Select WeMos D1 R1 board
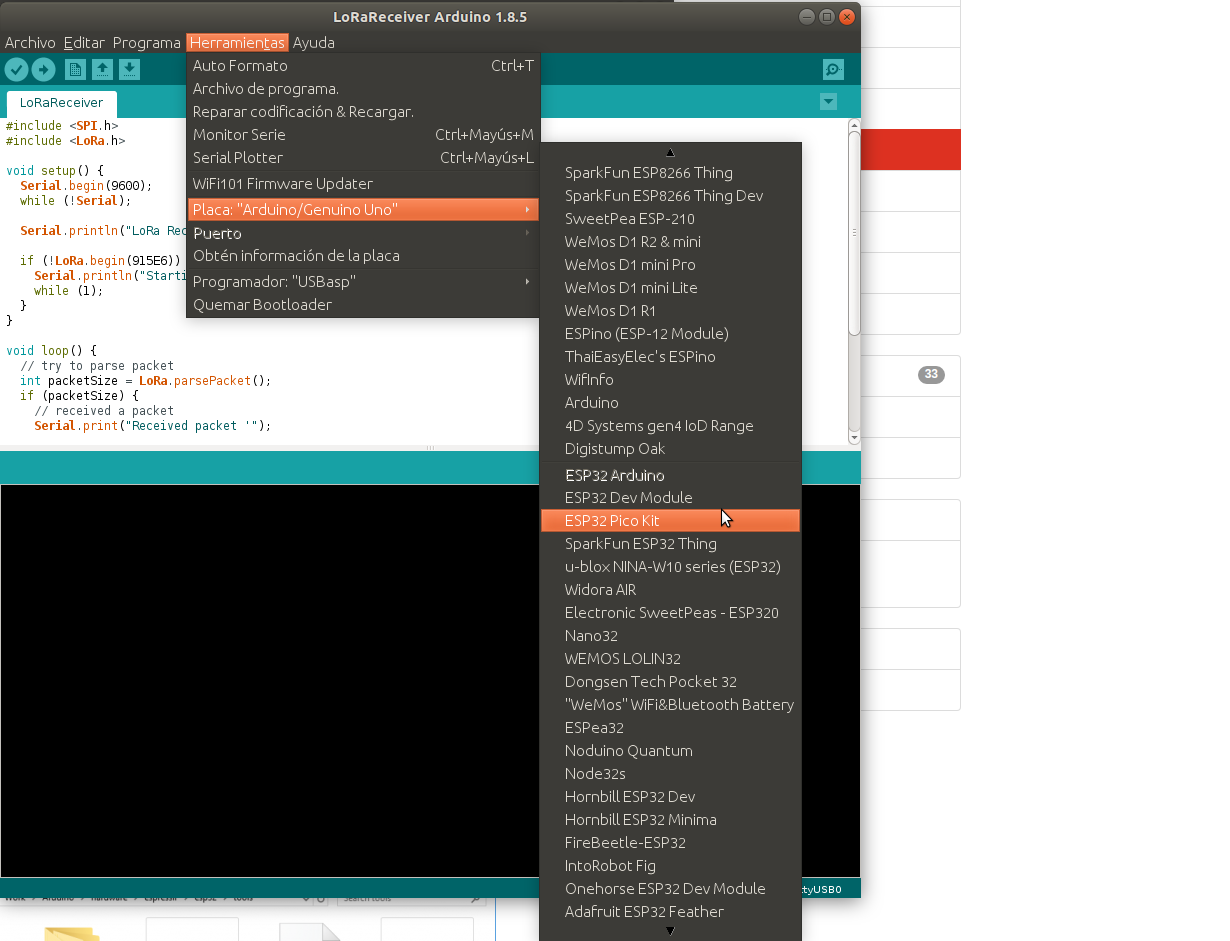This screenshot has width=1230, height=941. pos(670,311)
